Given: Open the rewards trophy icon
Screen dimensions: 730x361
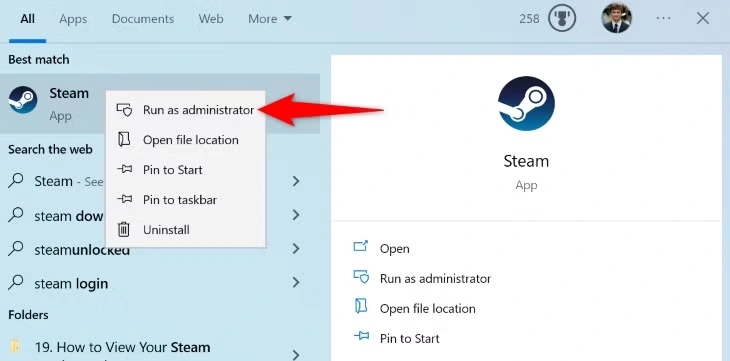Looking at the screenshot, I should tap(562, 19).
